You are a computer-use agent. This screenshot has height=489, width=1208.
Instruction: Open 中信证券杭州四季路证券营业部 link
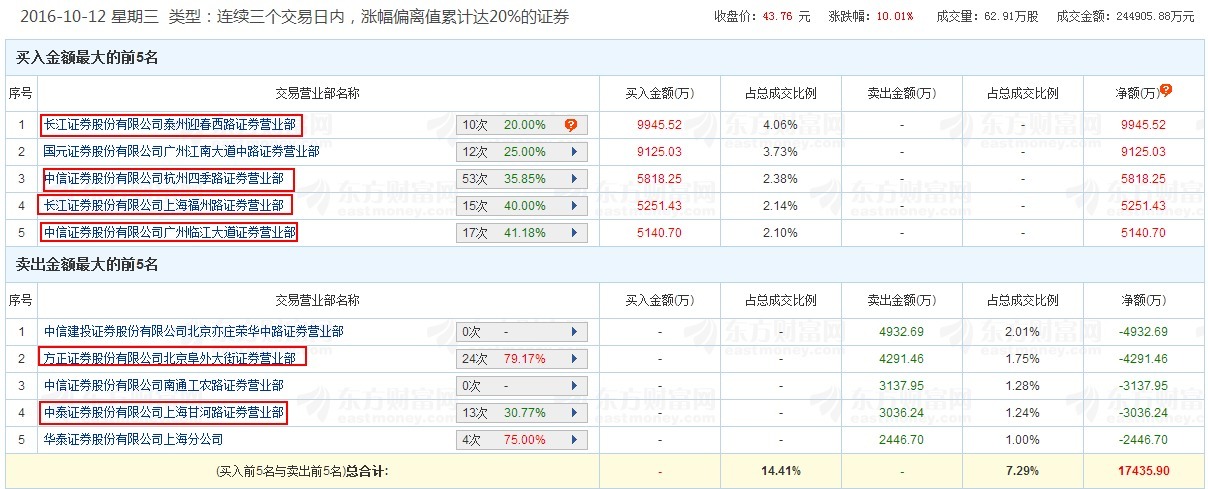[164, 179]
